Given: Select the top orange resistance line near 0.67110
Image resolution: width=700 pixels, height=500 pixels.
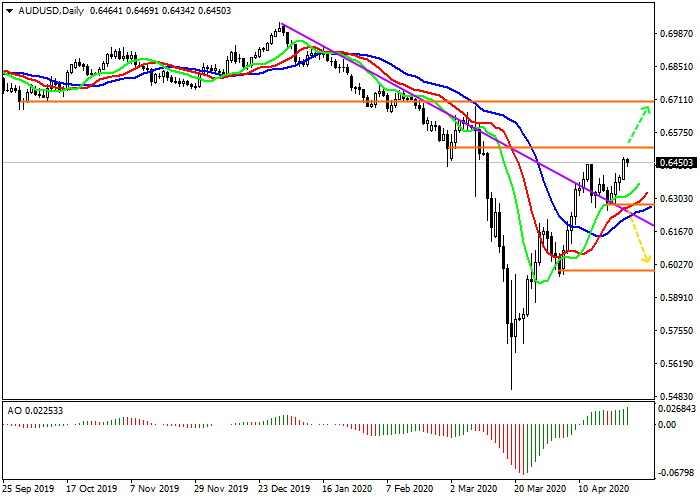Looking at the screenshot, I should 300,101.
